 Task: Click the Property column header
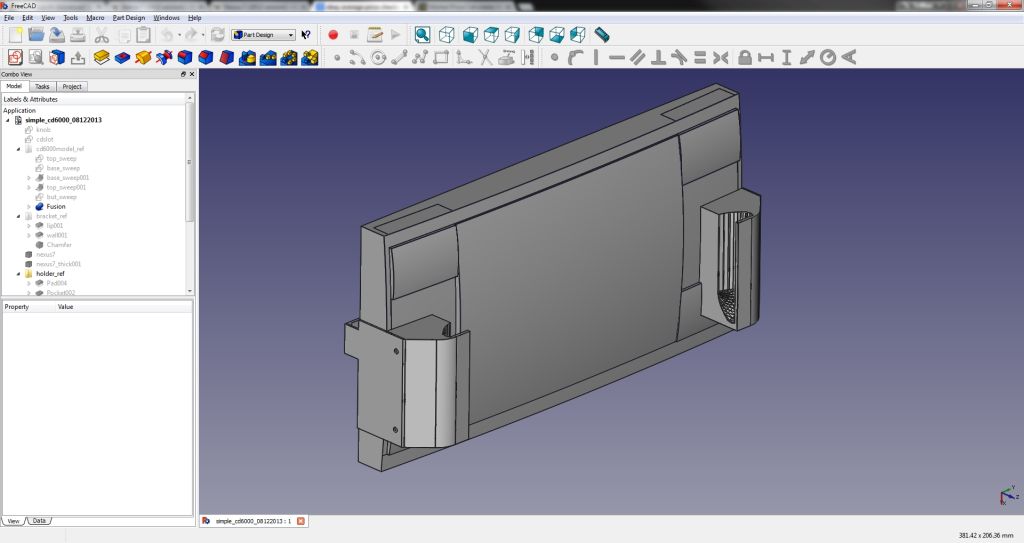point(16,306)
